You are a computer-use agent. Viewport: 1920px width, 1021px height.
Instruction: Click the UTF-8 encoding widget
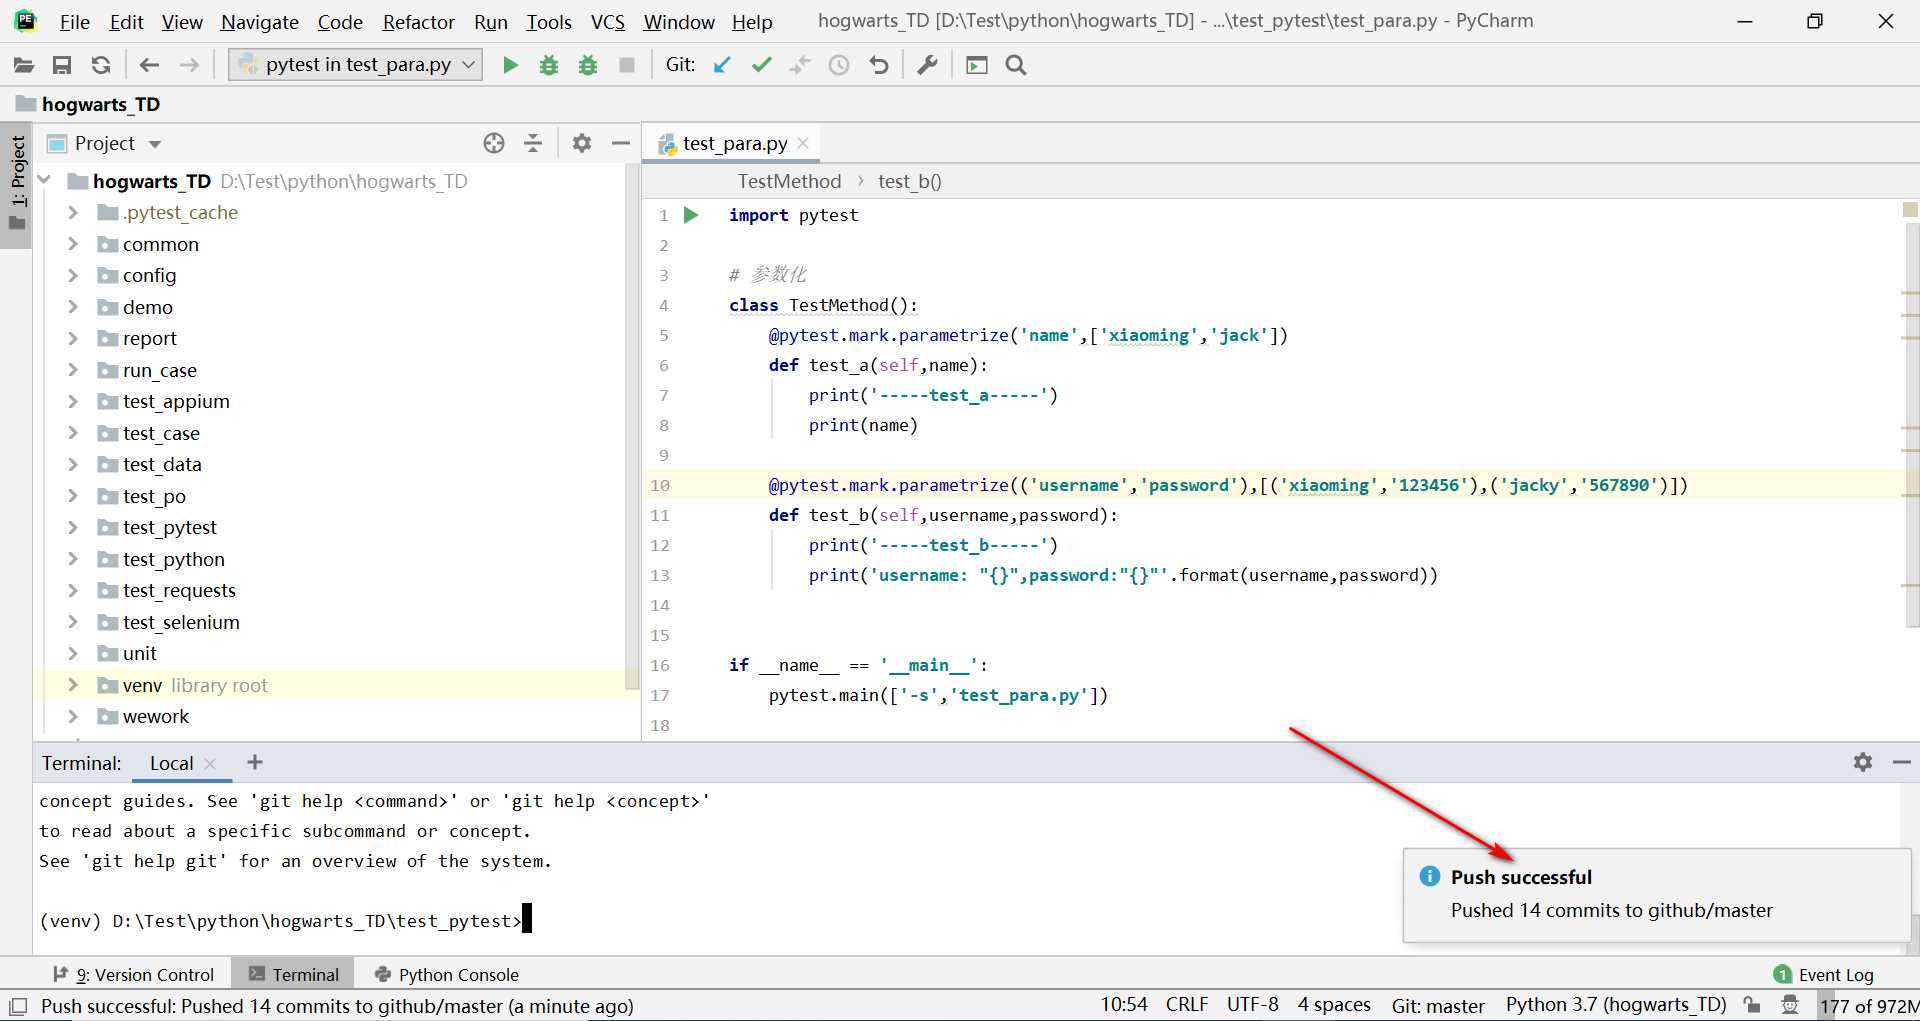[x=1252, y=1005]
